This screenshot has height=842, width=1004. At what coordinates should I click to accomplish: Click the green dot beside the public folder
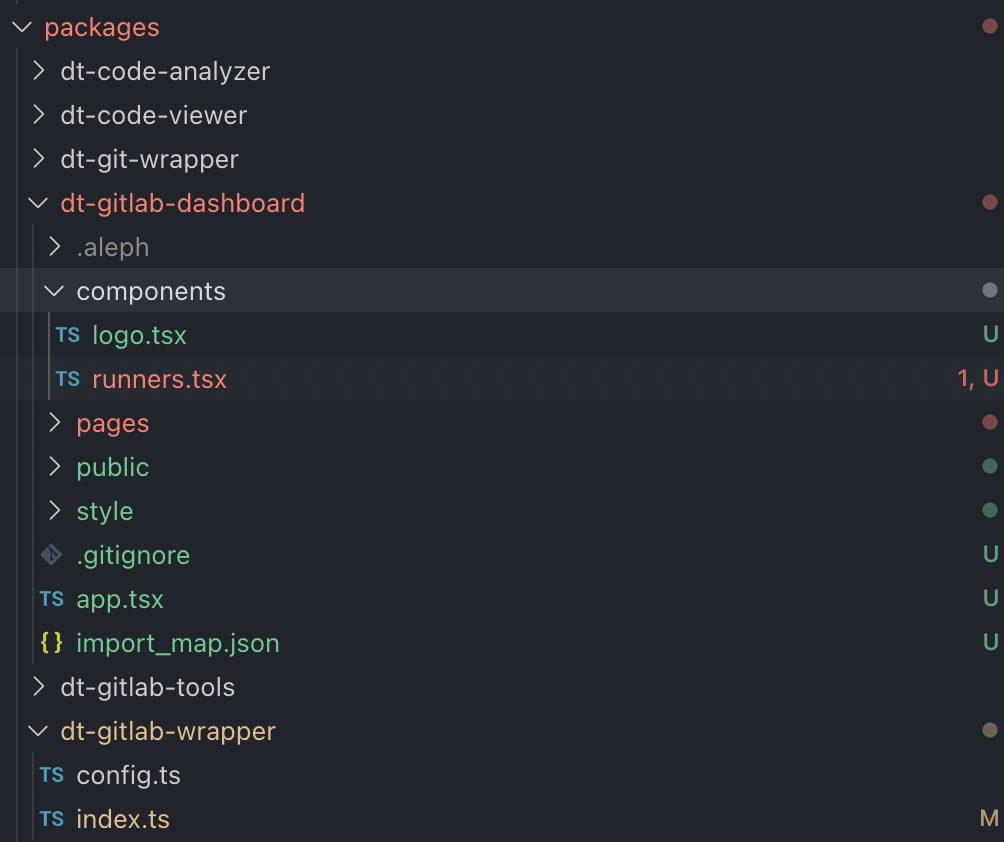[988, 467]
